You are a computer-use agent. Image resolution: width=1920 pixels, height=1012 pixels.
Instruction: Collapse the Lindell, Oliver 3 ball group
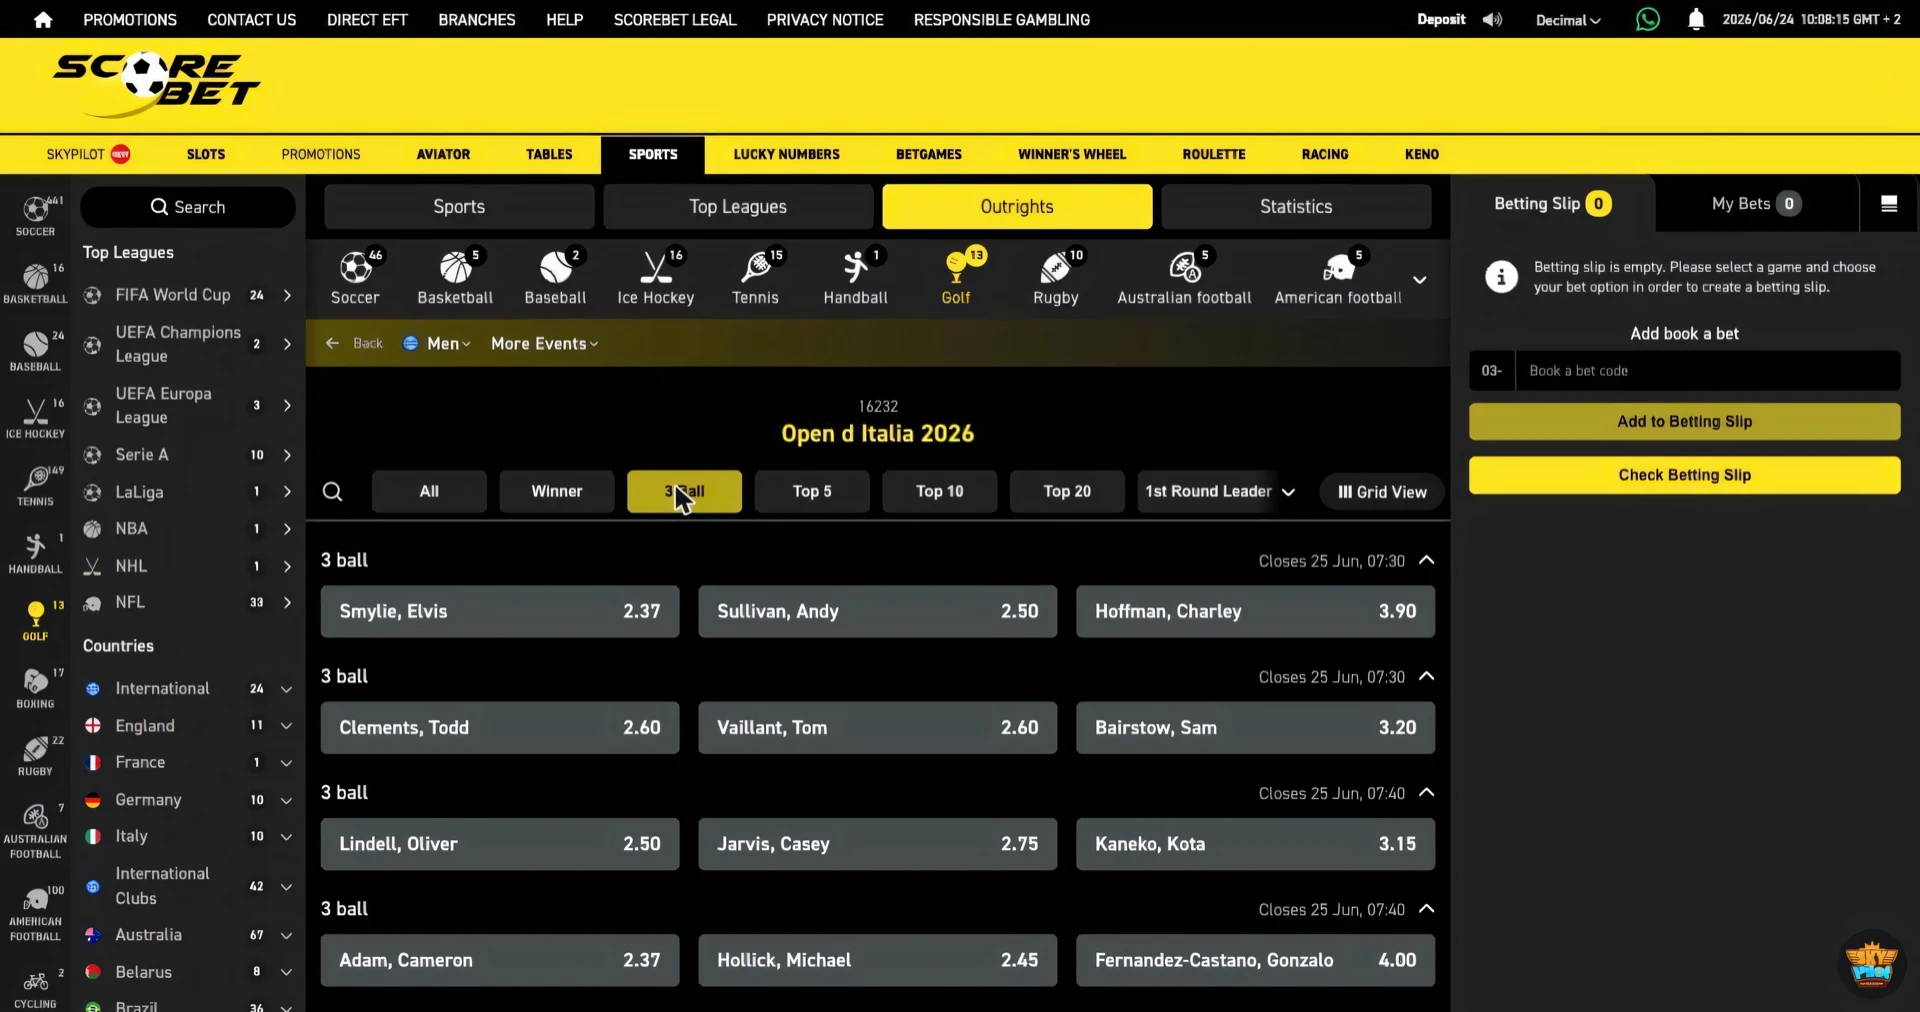click(1427, 792)
